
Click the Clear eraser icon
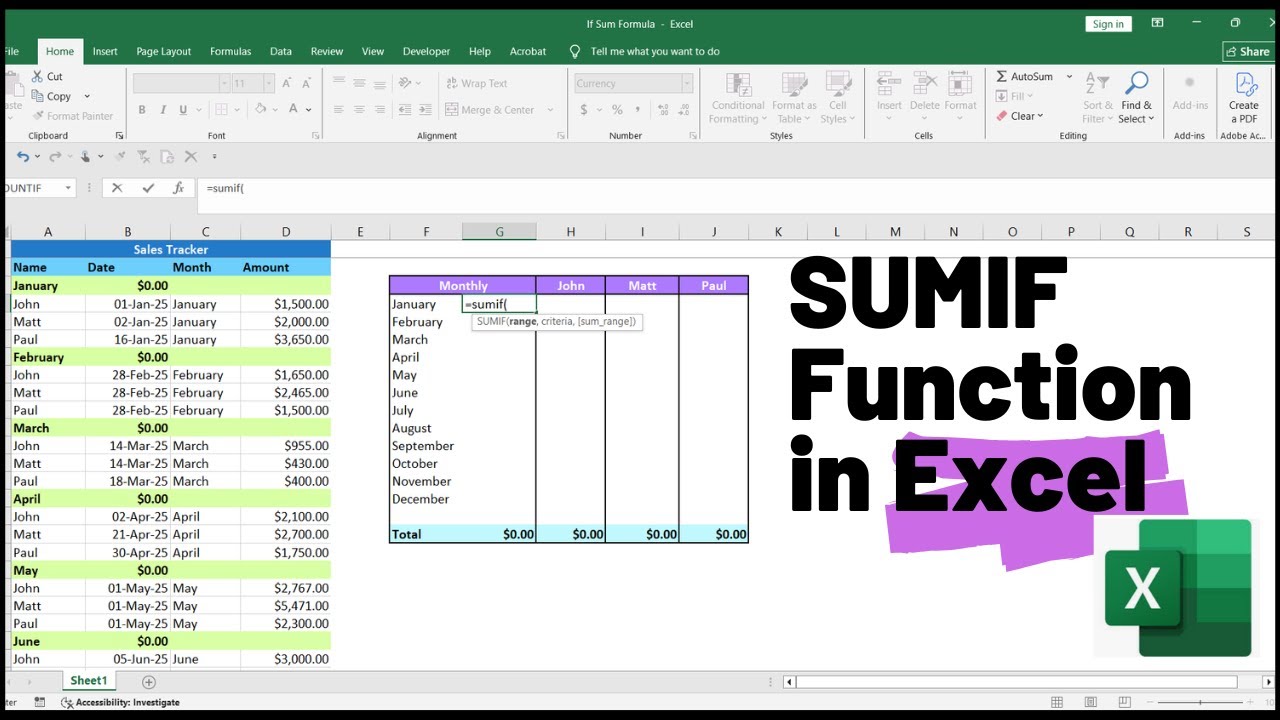(x=1001, y=116)
